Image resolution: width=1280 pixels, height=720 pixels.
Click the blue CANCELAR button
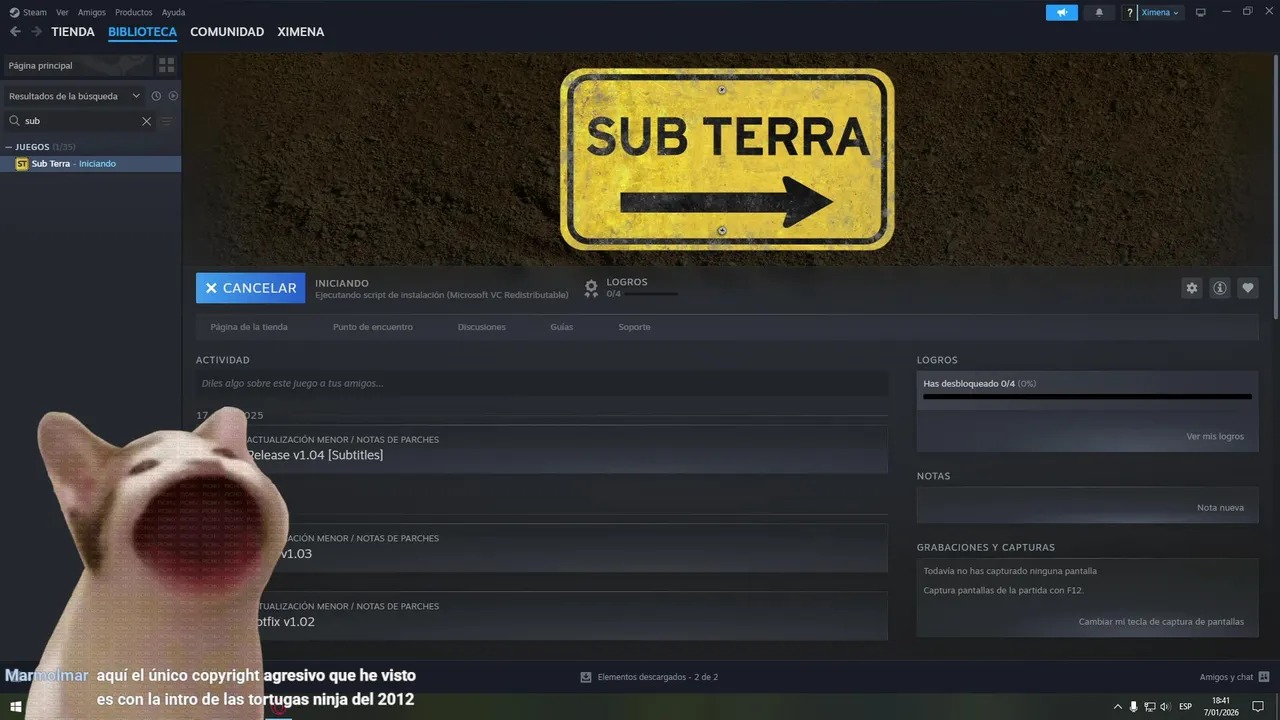251,288
